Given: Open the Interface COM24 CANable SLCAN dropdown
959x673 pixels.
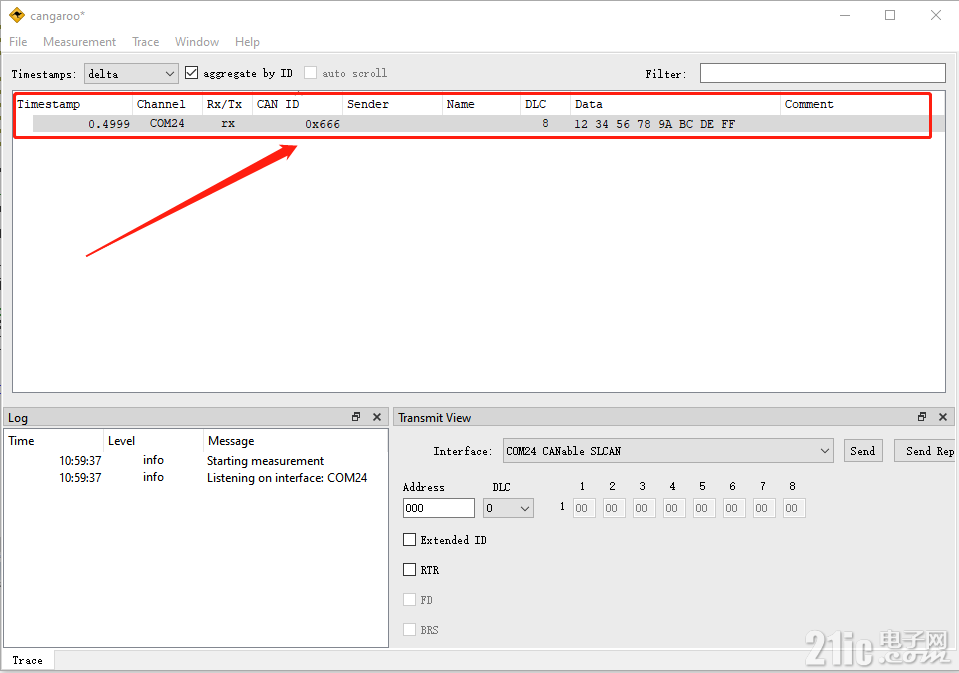Looking at the screenshot, I should [668, 451].
